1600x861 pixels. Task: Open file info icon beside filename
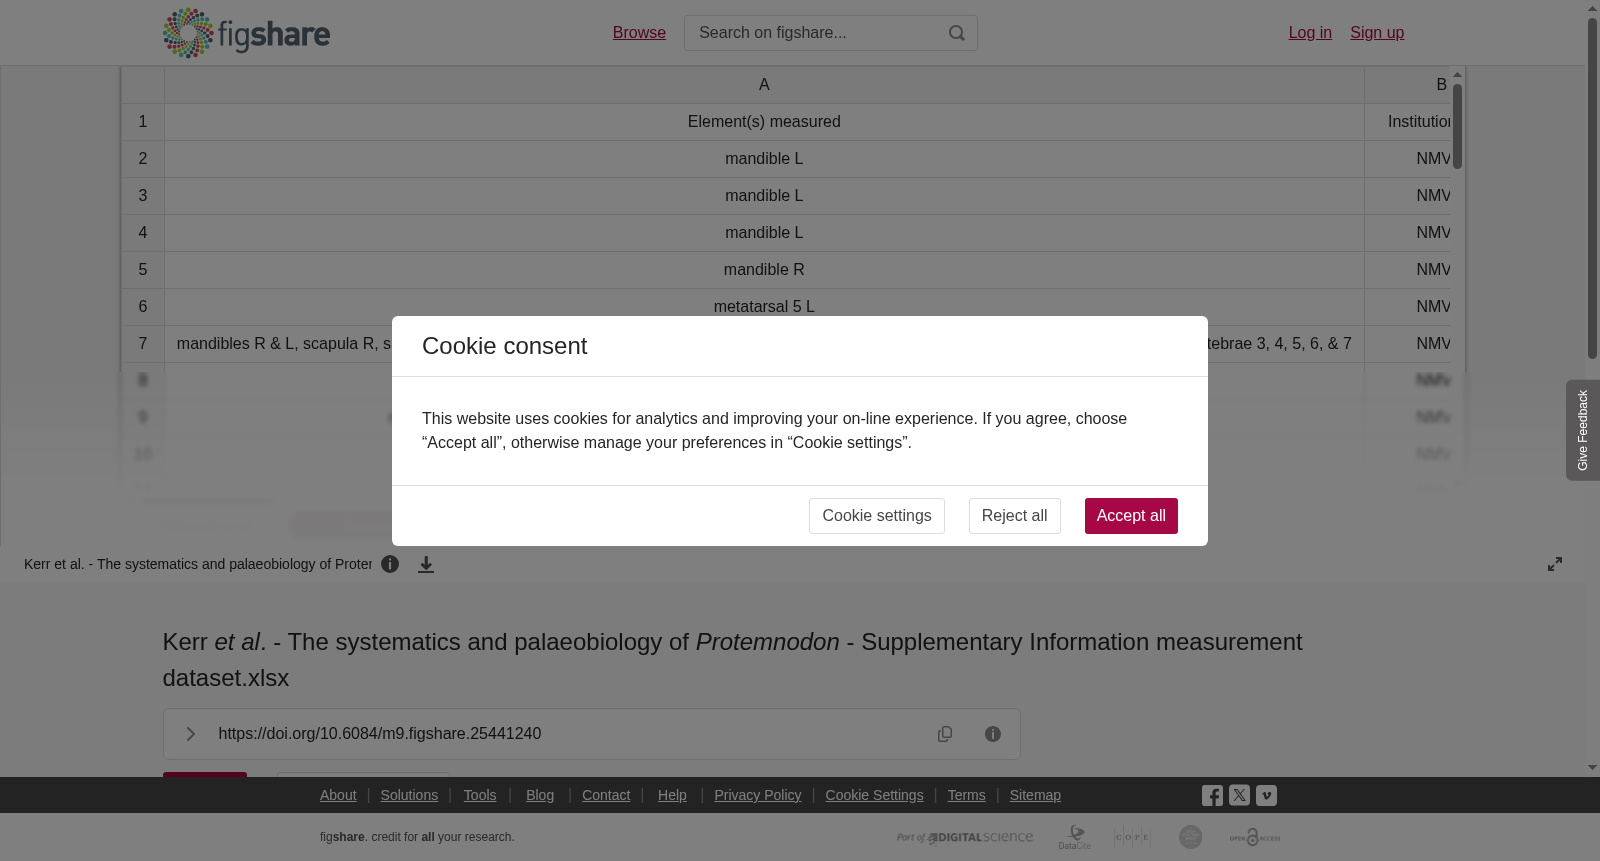coord(390,564)
